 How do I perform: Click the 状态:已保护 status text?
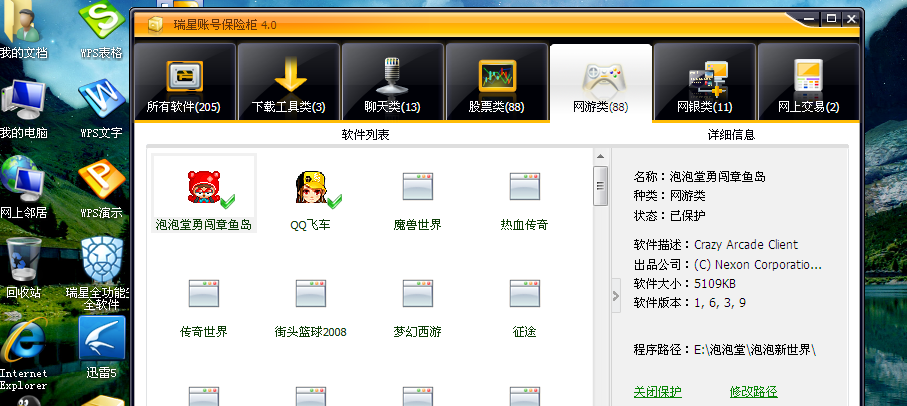[x=669, y=216]
